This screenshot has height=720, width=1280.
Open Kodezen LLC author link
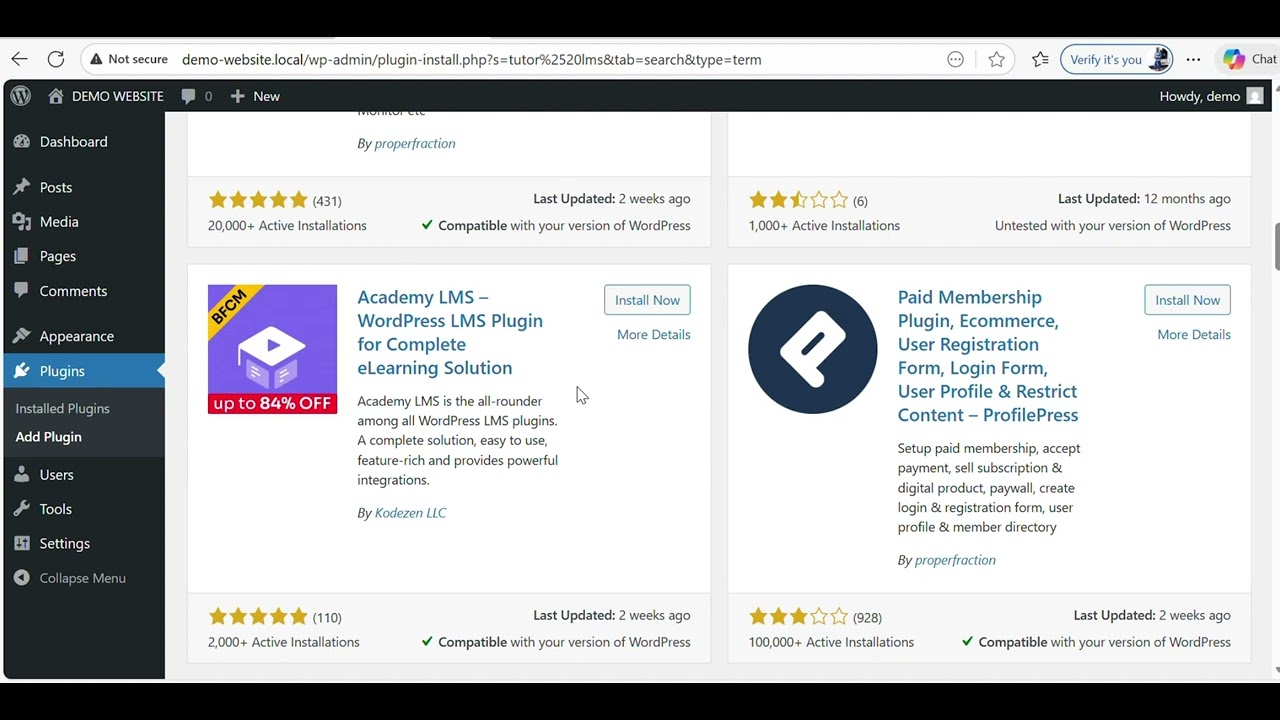[x=410, y=513]
